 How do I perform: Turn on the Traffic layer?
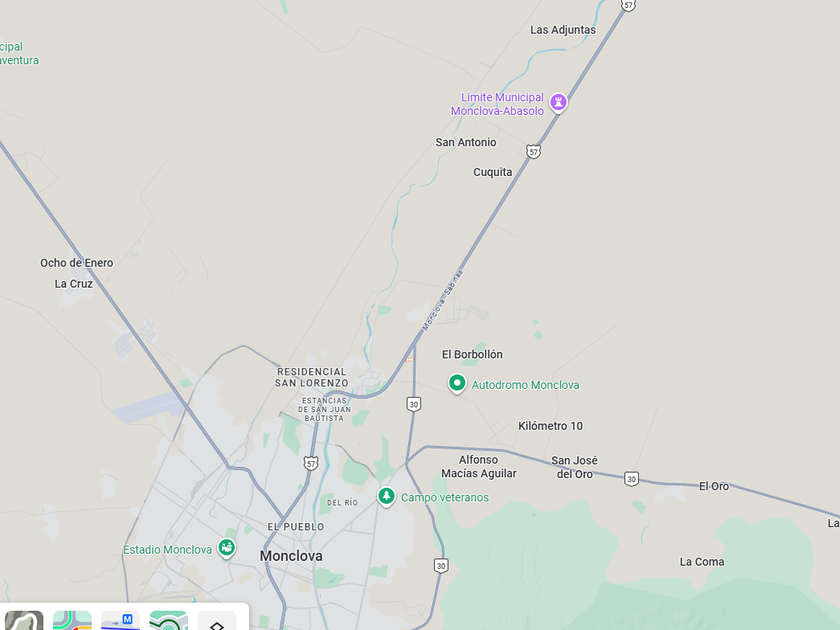(x=72, y=621)
